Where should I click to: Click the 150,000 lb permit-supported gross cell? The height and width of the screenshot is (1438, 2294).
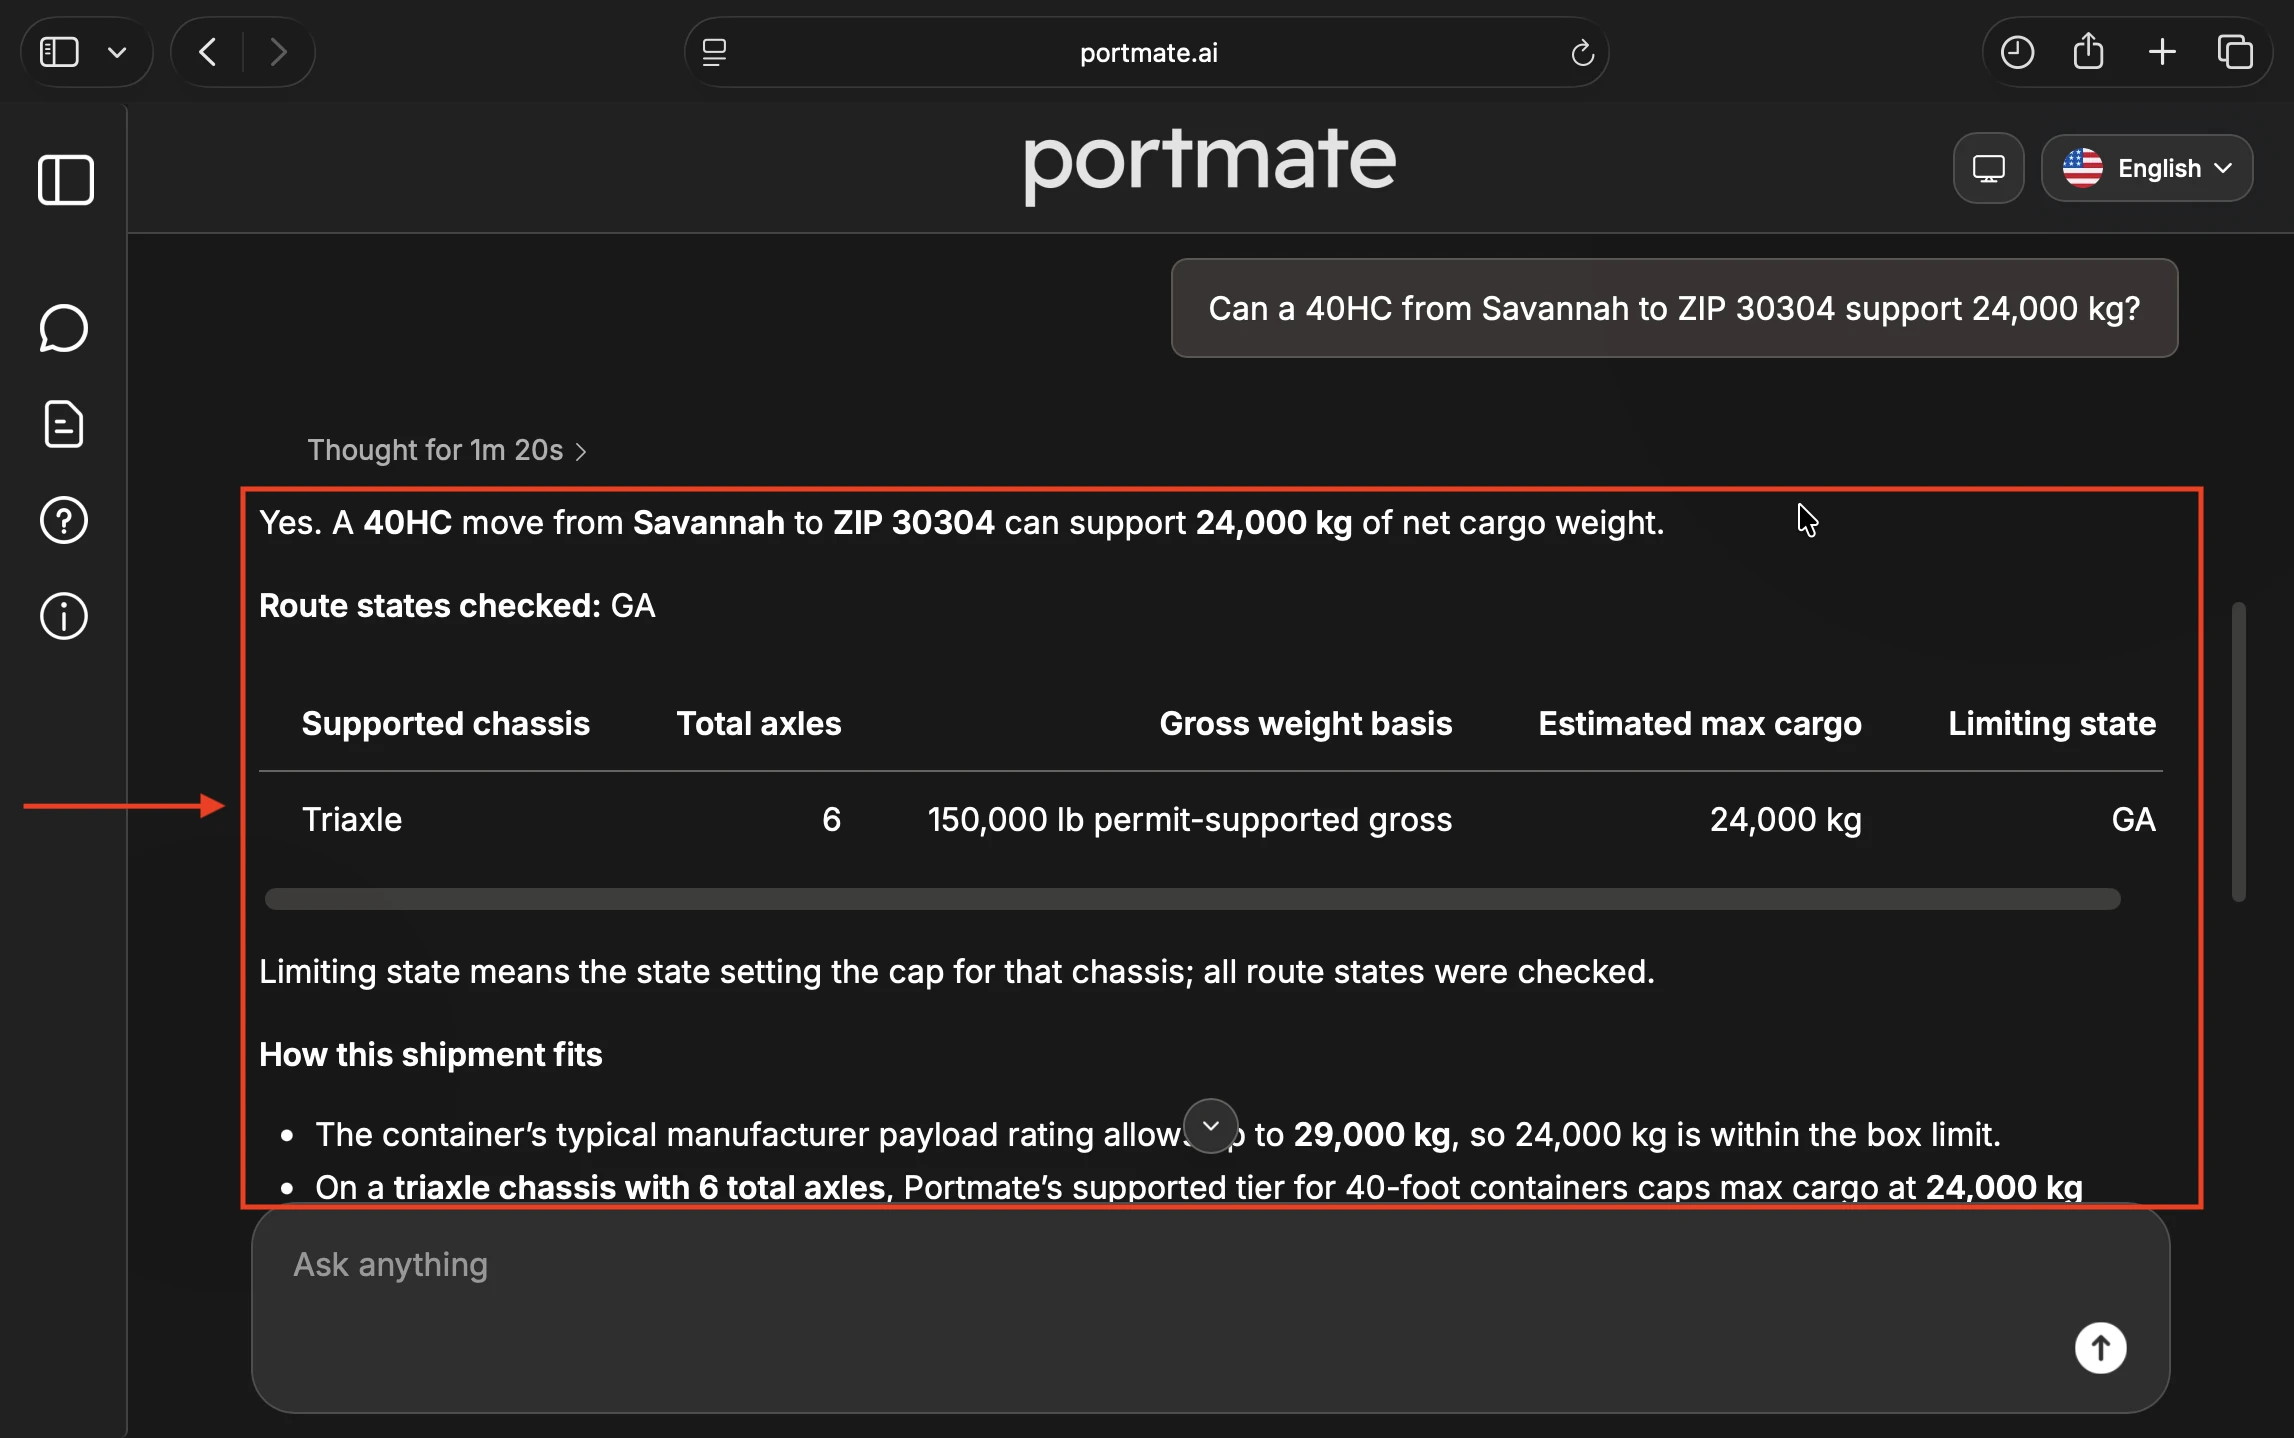click(x=1190, y=819)
